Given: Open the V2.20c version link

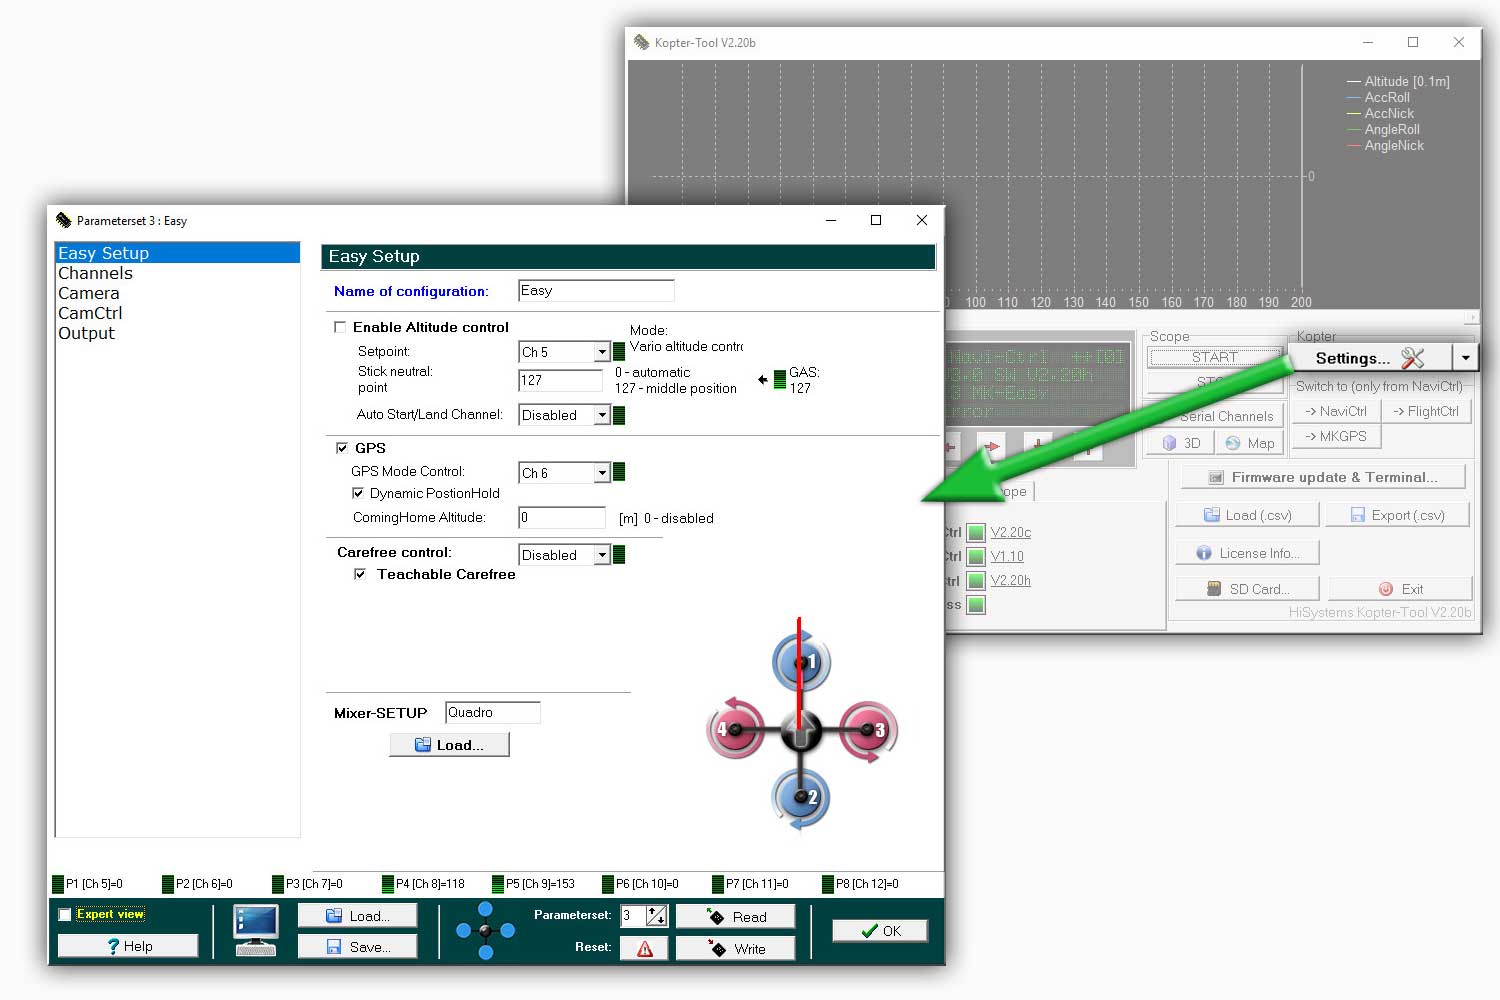Looking at the screenshot, I should [1010, 532].
